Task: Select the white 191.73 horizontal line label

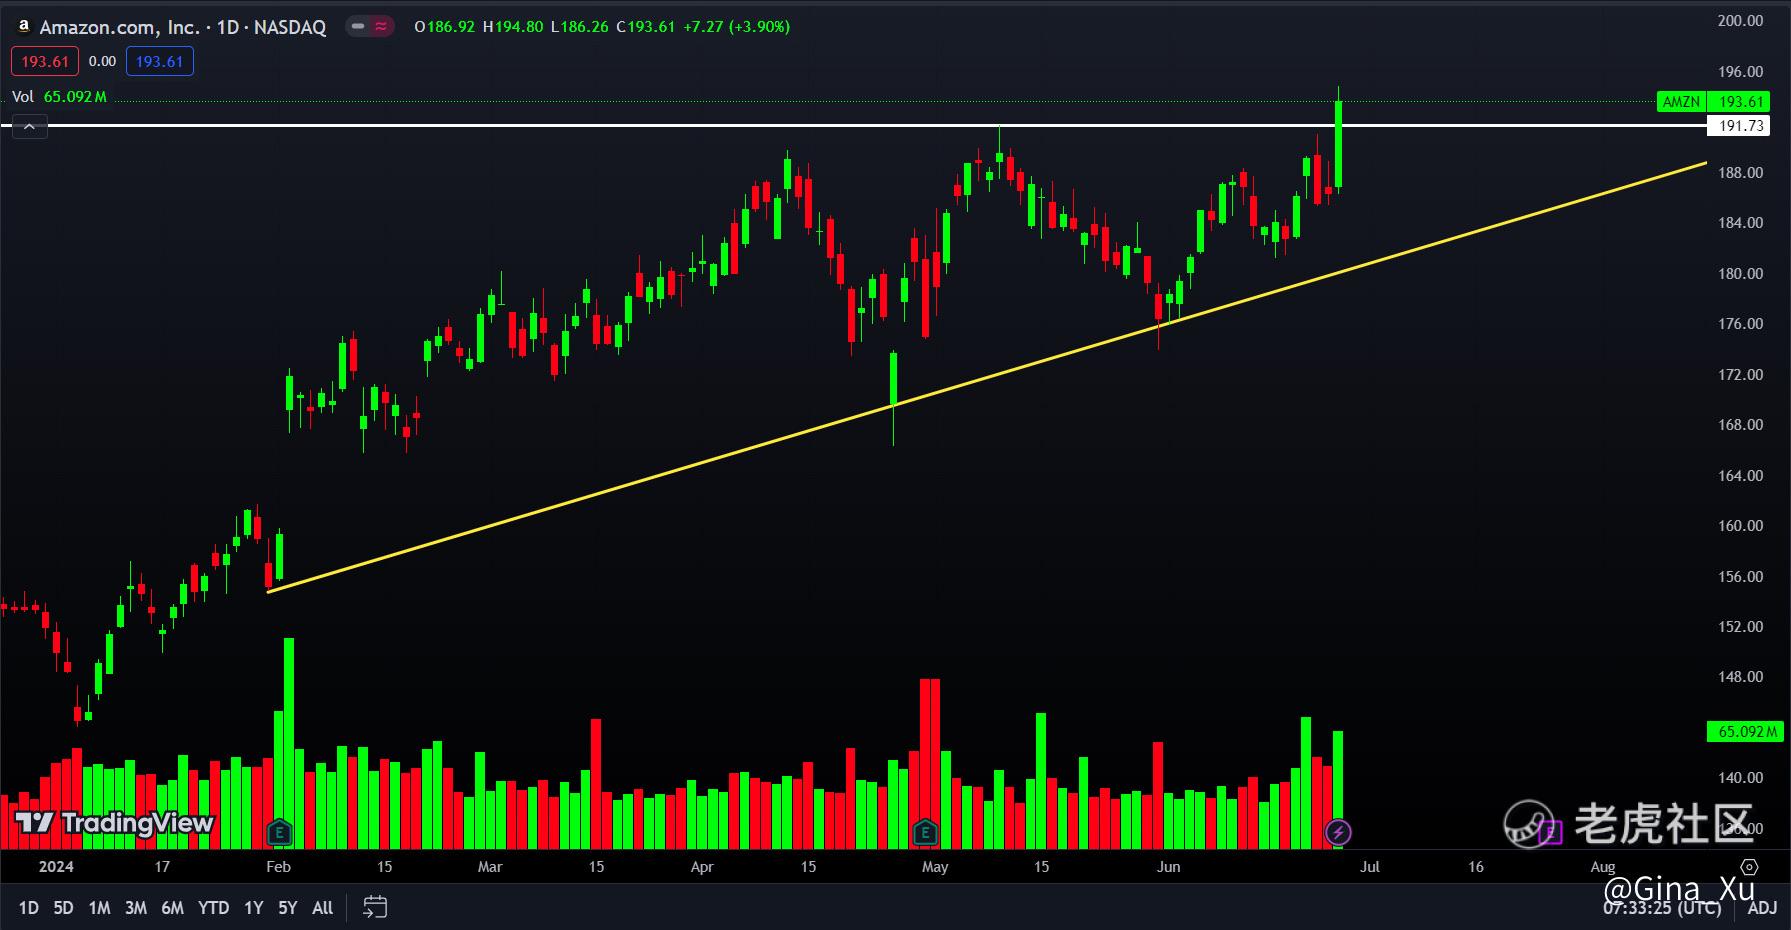Action: click(1738, 126)
